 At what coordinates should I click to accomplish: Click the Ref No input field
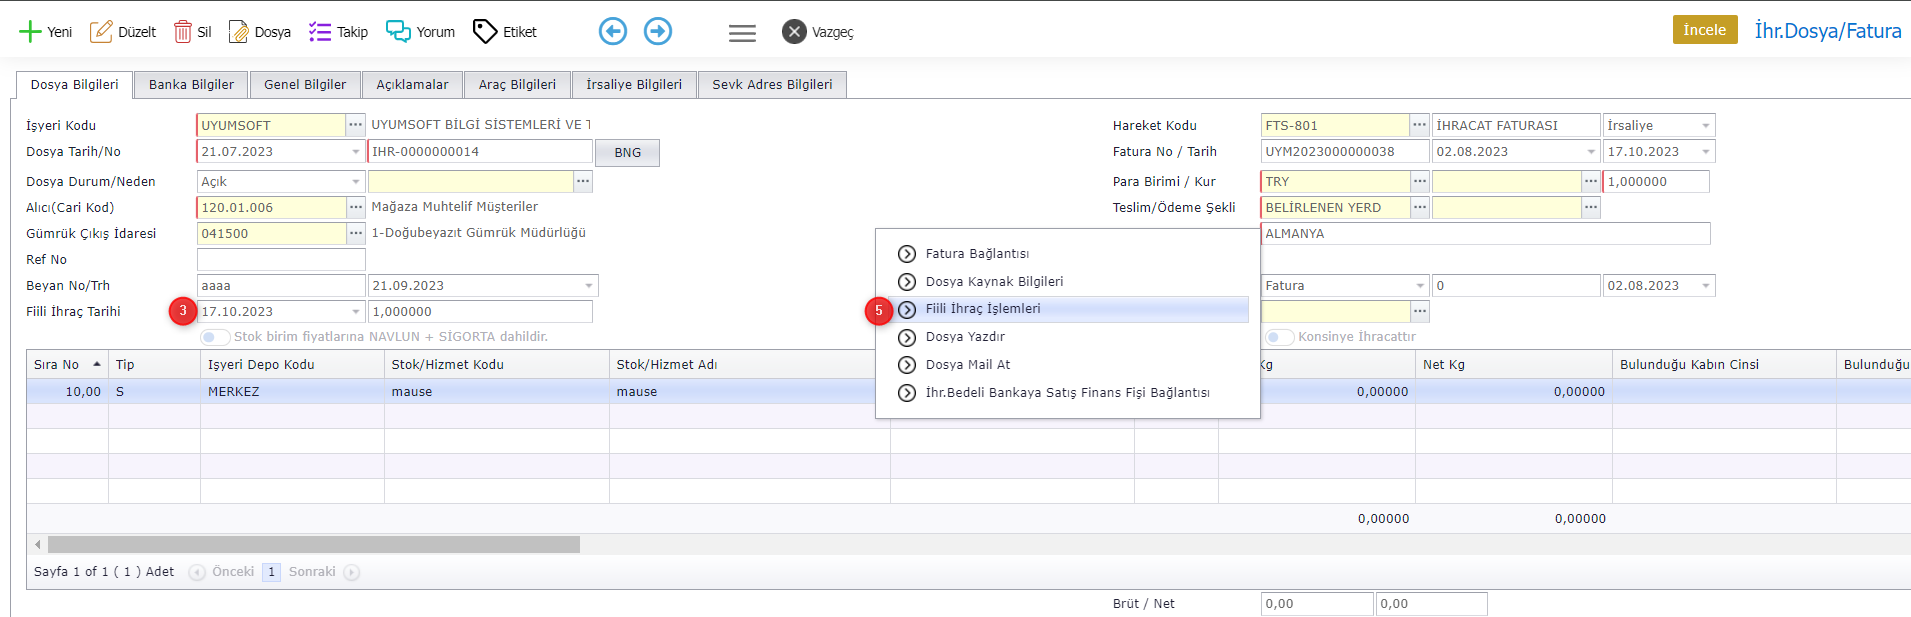pyautogui.click(x=281, y=259)
